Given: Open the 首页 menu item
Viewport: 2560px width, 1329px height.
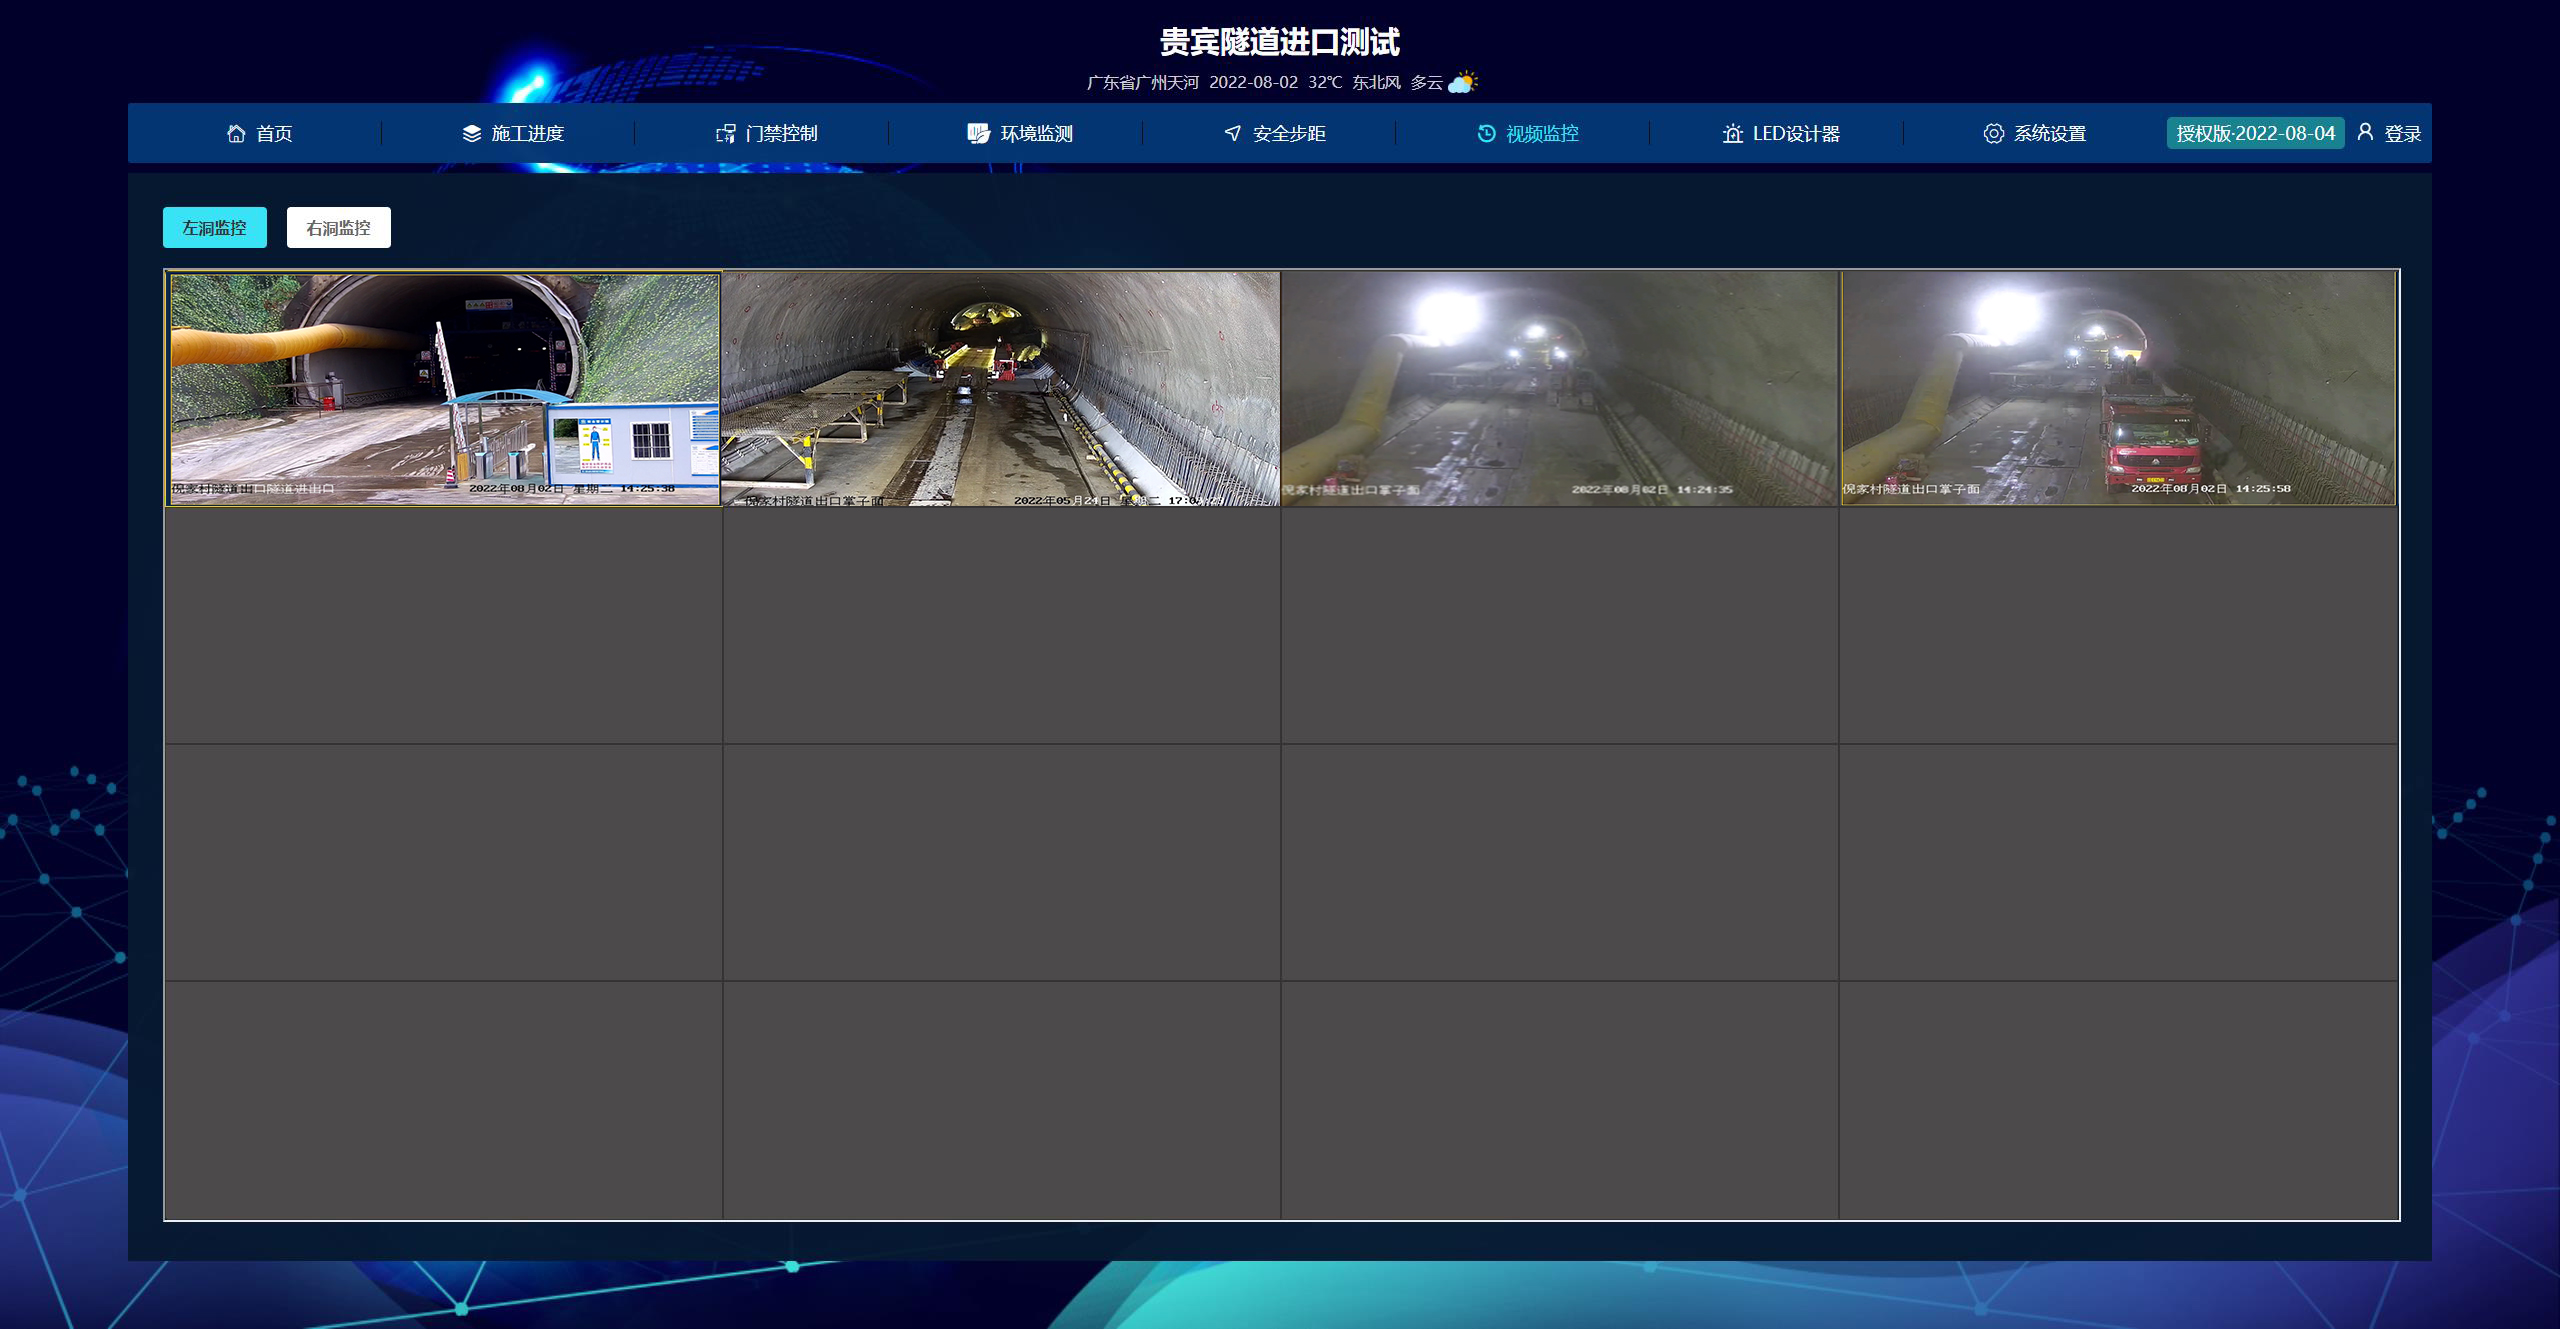Looking at the screenshot, I should point(260,133).
